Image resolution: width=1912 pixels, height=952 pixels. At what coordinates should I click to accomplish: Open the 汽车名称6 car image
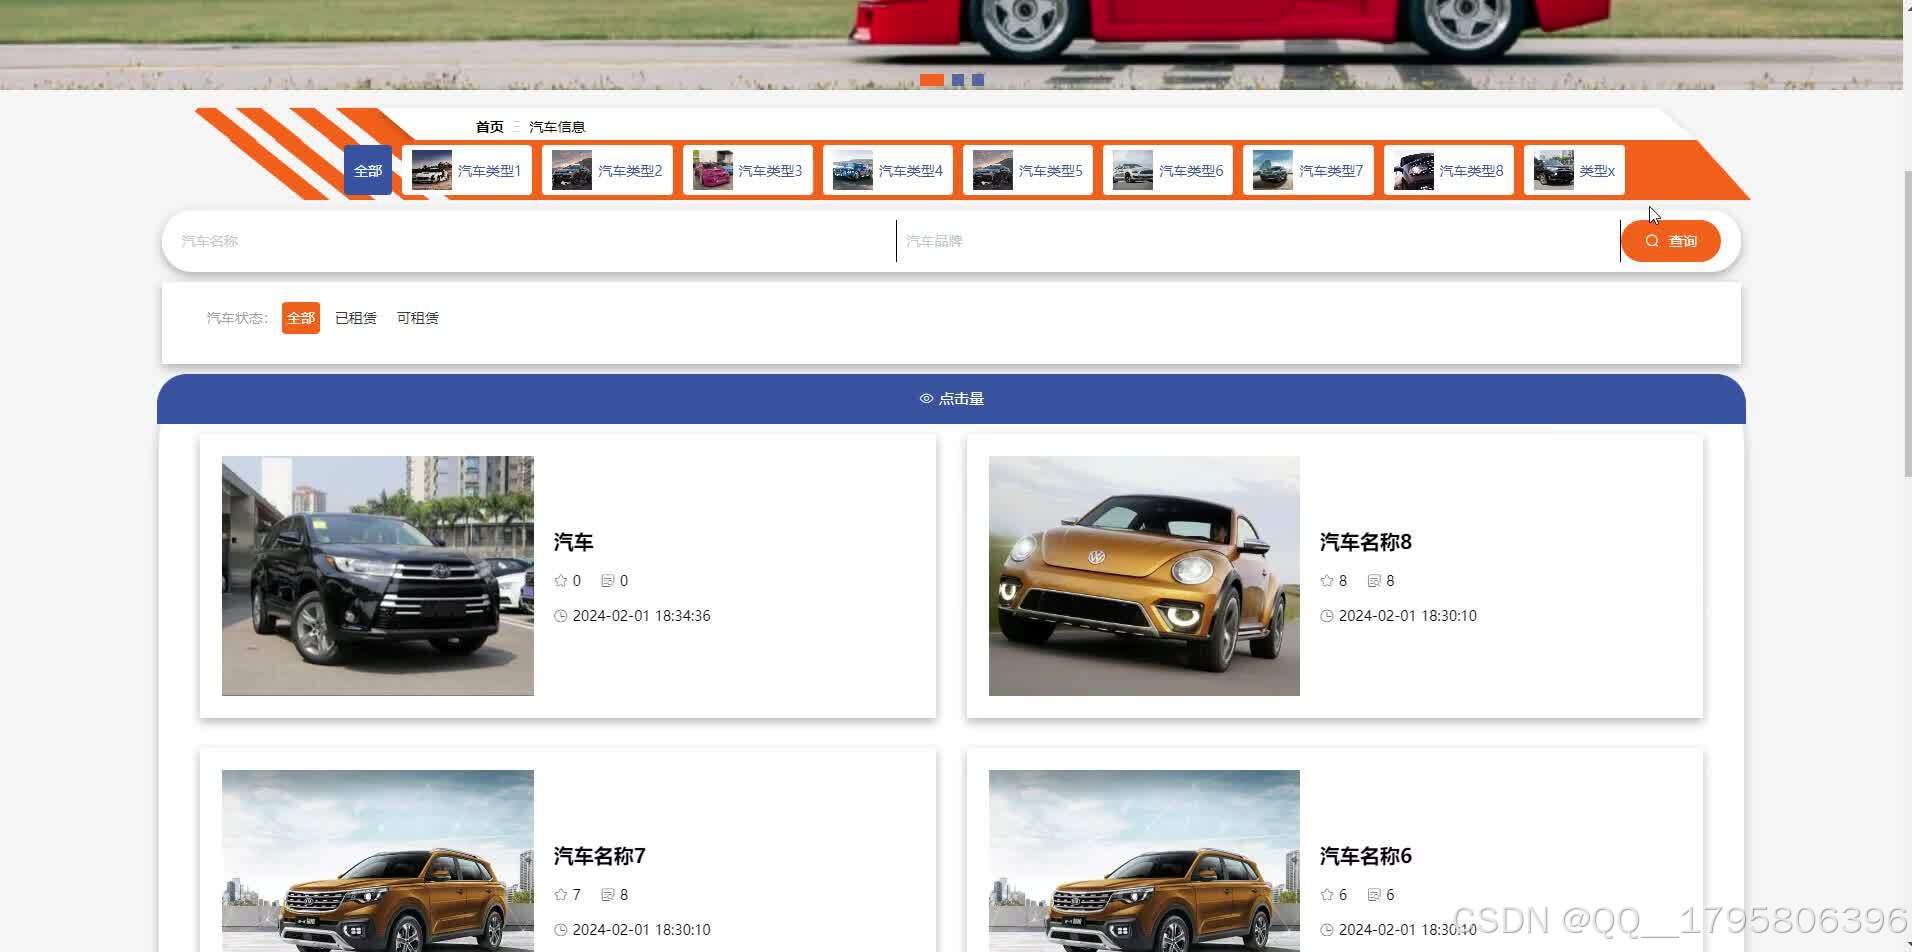pyautogui.click(x=1144, y=861)
